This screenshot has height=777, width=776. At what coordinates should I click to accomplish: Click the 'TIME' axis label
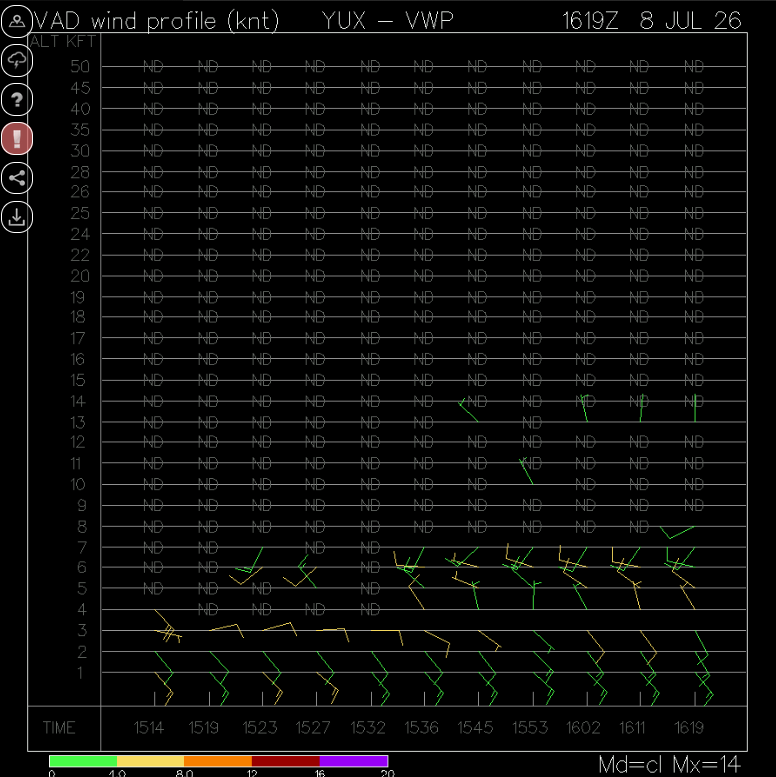(59, 727)
